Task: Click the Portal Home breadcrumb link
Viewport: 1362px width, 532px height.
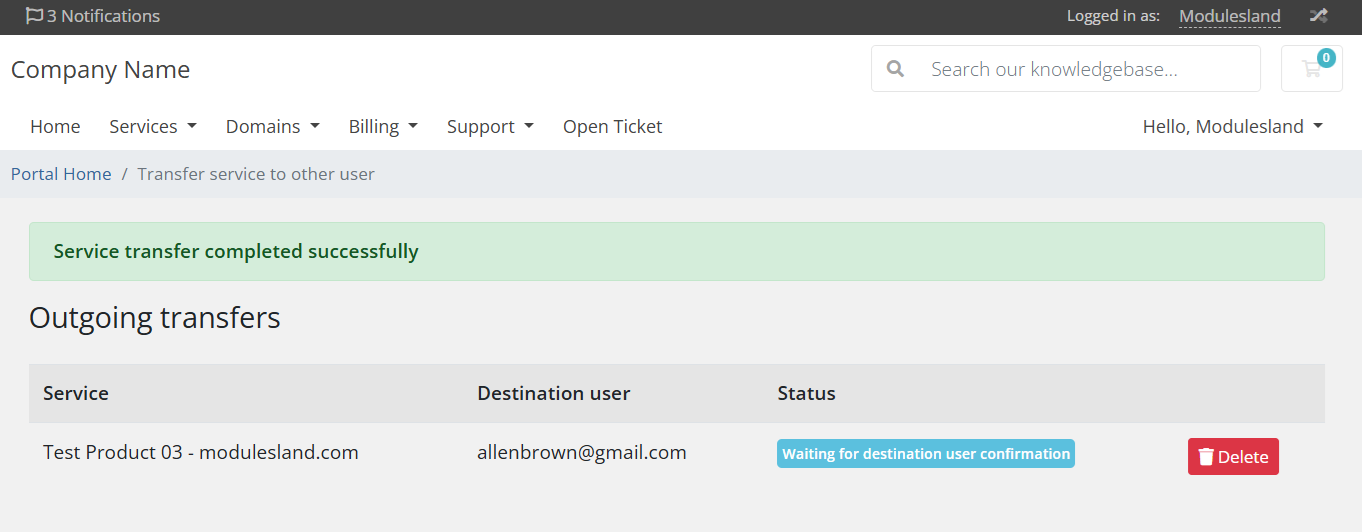Action: coord(61,174)
